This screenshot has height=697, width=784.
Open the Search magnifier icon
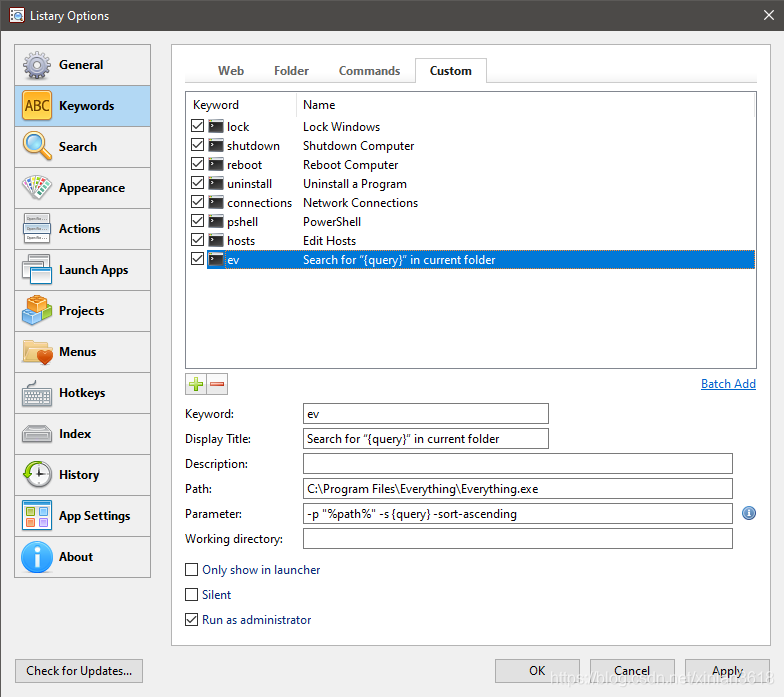click(36, 146)
